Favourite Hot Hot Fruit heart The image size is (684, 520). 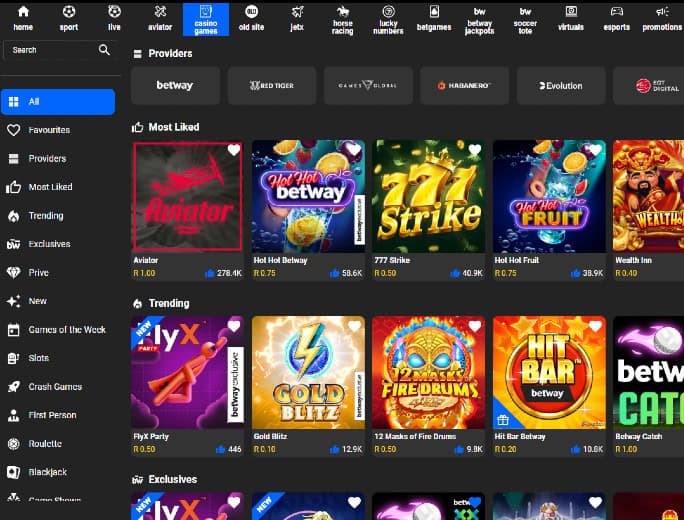[x=595, y=150]
